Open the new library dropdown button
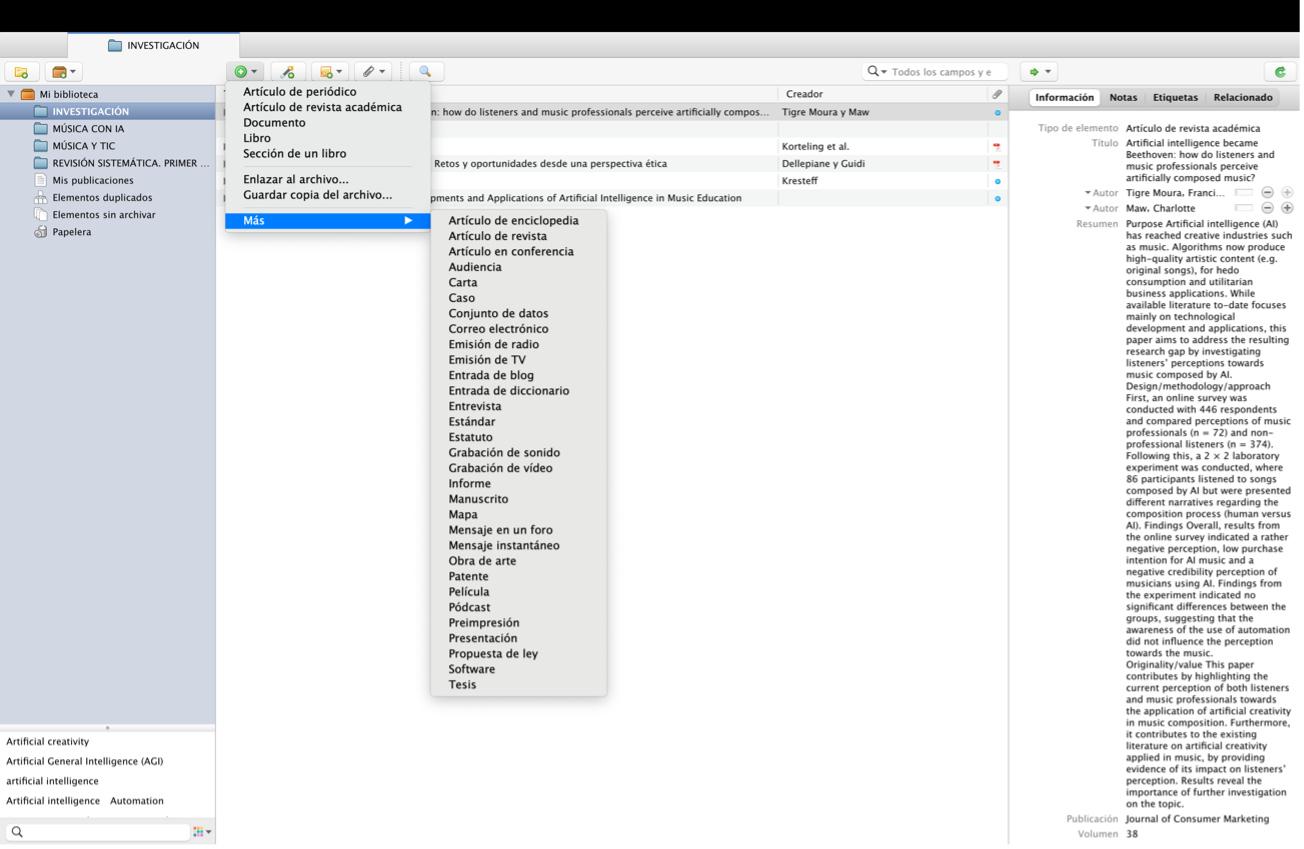 click(64, 72)
